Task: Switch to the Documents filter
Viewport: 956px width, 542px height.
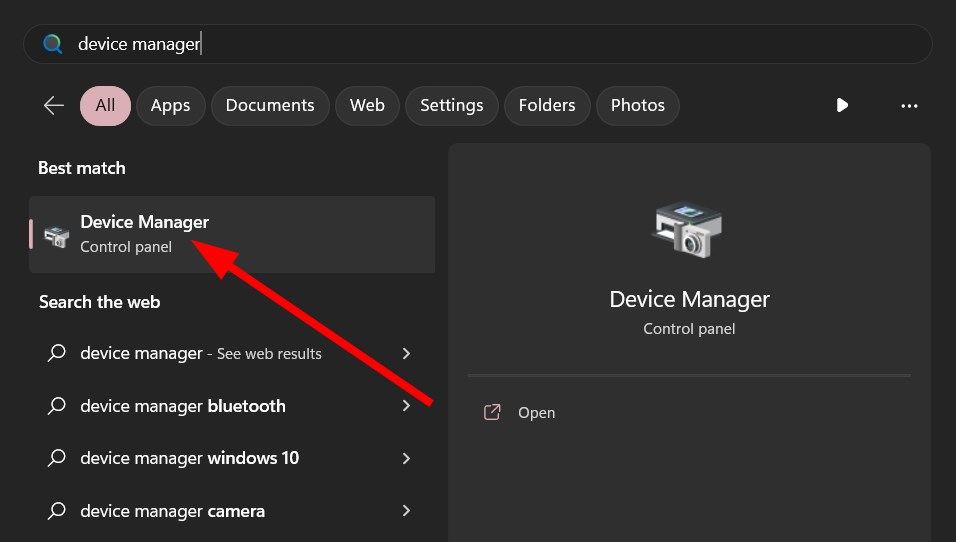Action: [x=270, y=105]
